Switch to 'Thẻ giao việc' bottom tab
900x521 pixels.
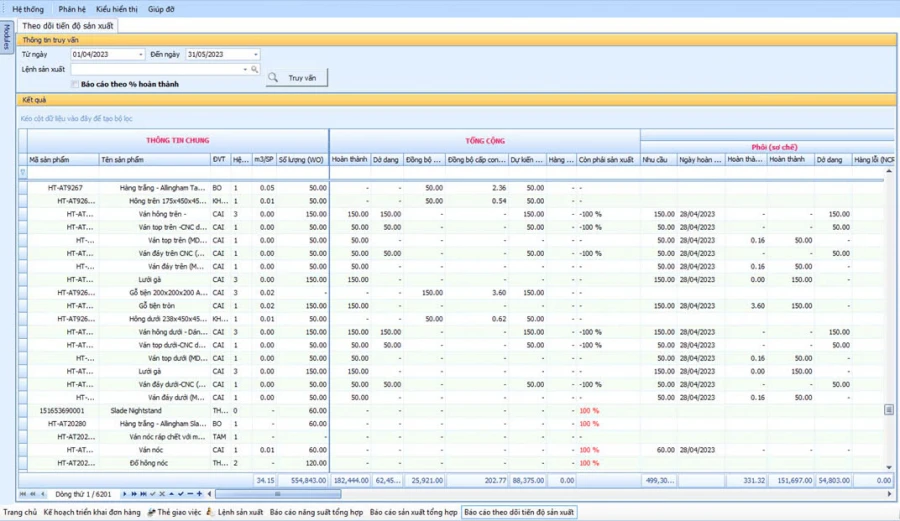coord(179,512)
